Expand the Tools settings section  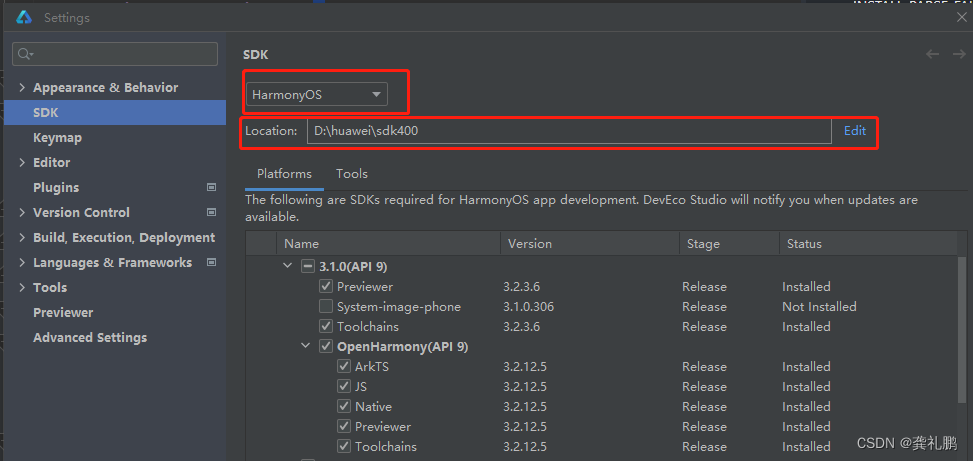[x=22, y=287]
